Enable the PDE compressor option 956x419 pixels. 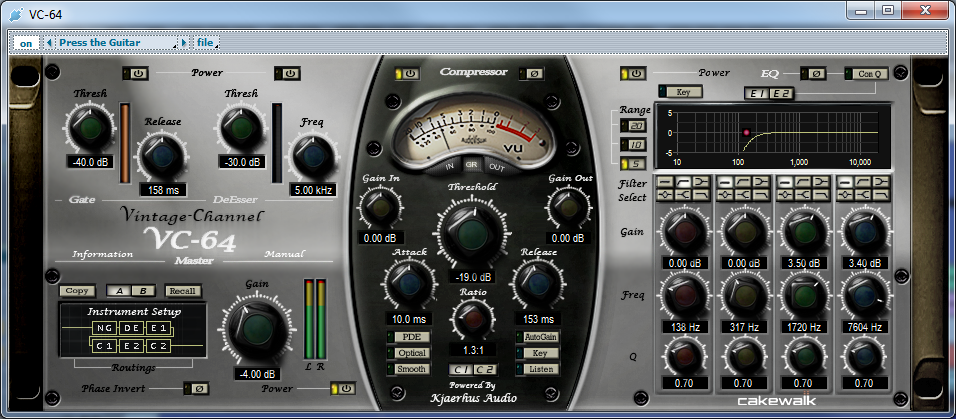click(408, 337)
